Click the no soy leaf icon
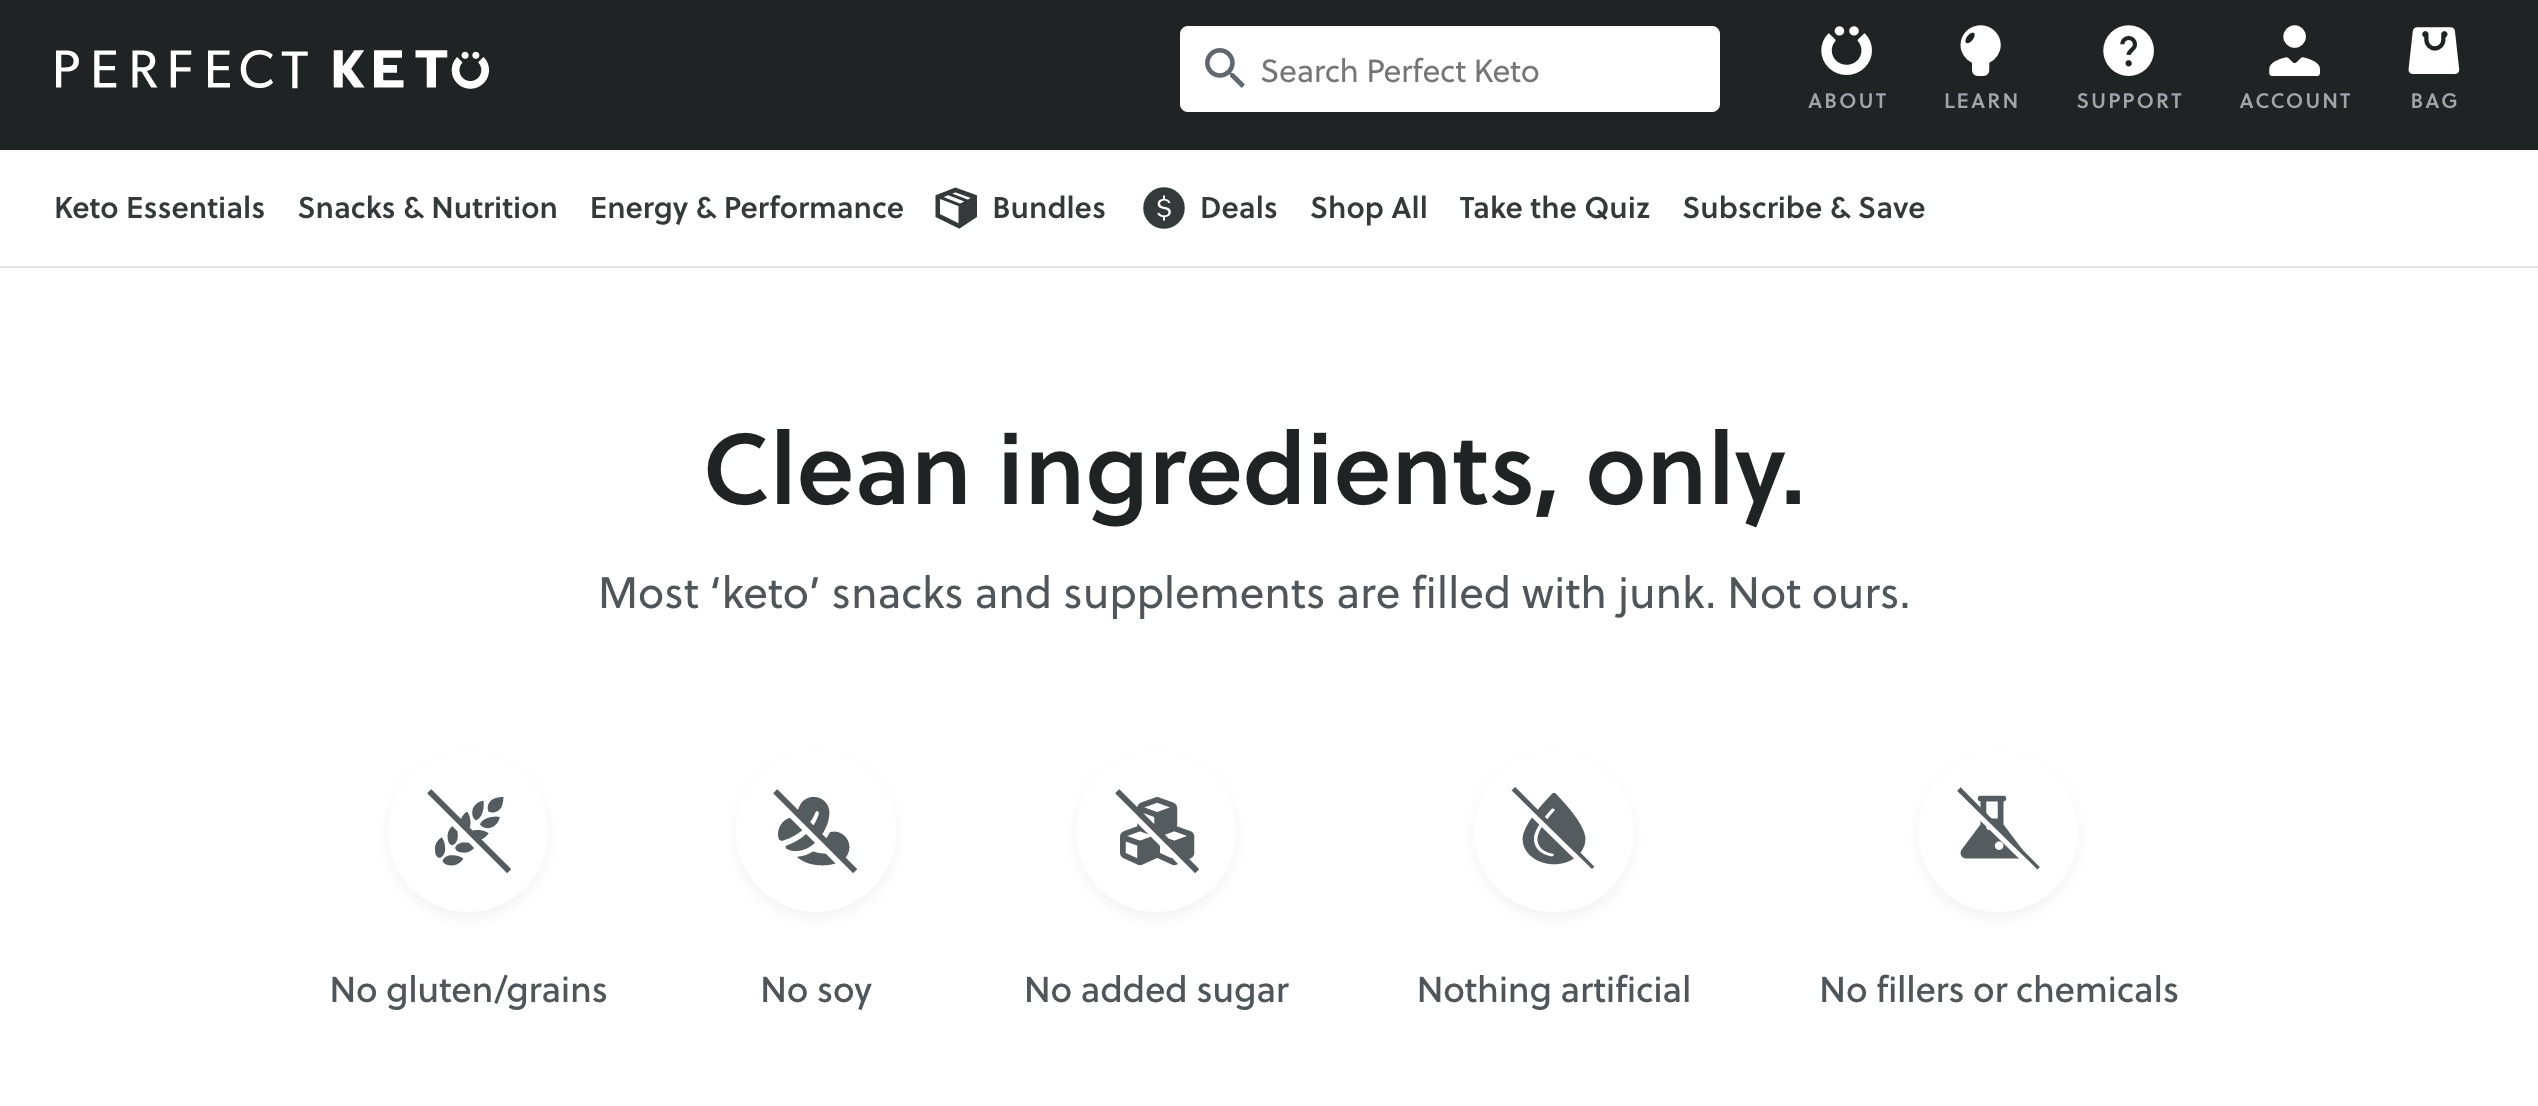Screen dimensions: 2538x1106 tap(816, 831)
